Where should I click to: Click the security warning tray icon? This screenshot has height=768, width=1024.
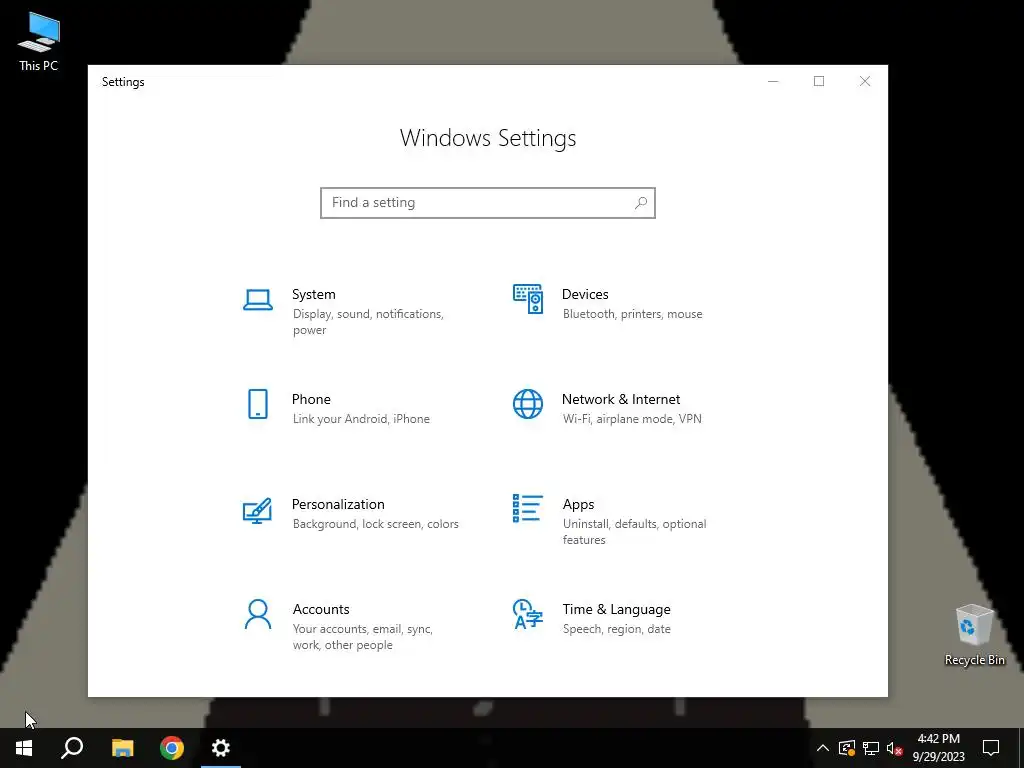coord(846,748)
